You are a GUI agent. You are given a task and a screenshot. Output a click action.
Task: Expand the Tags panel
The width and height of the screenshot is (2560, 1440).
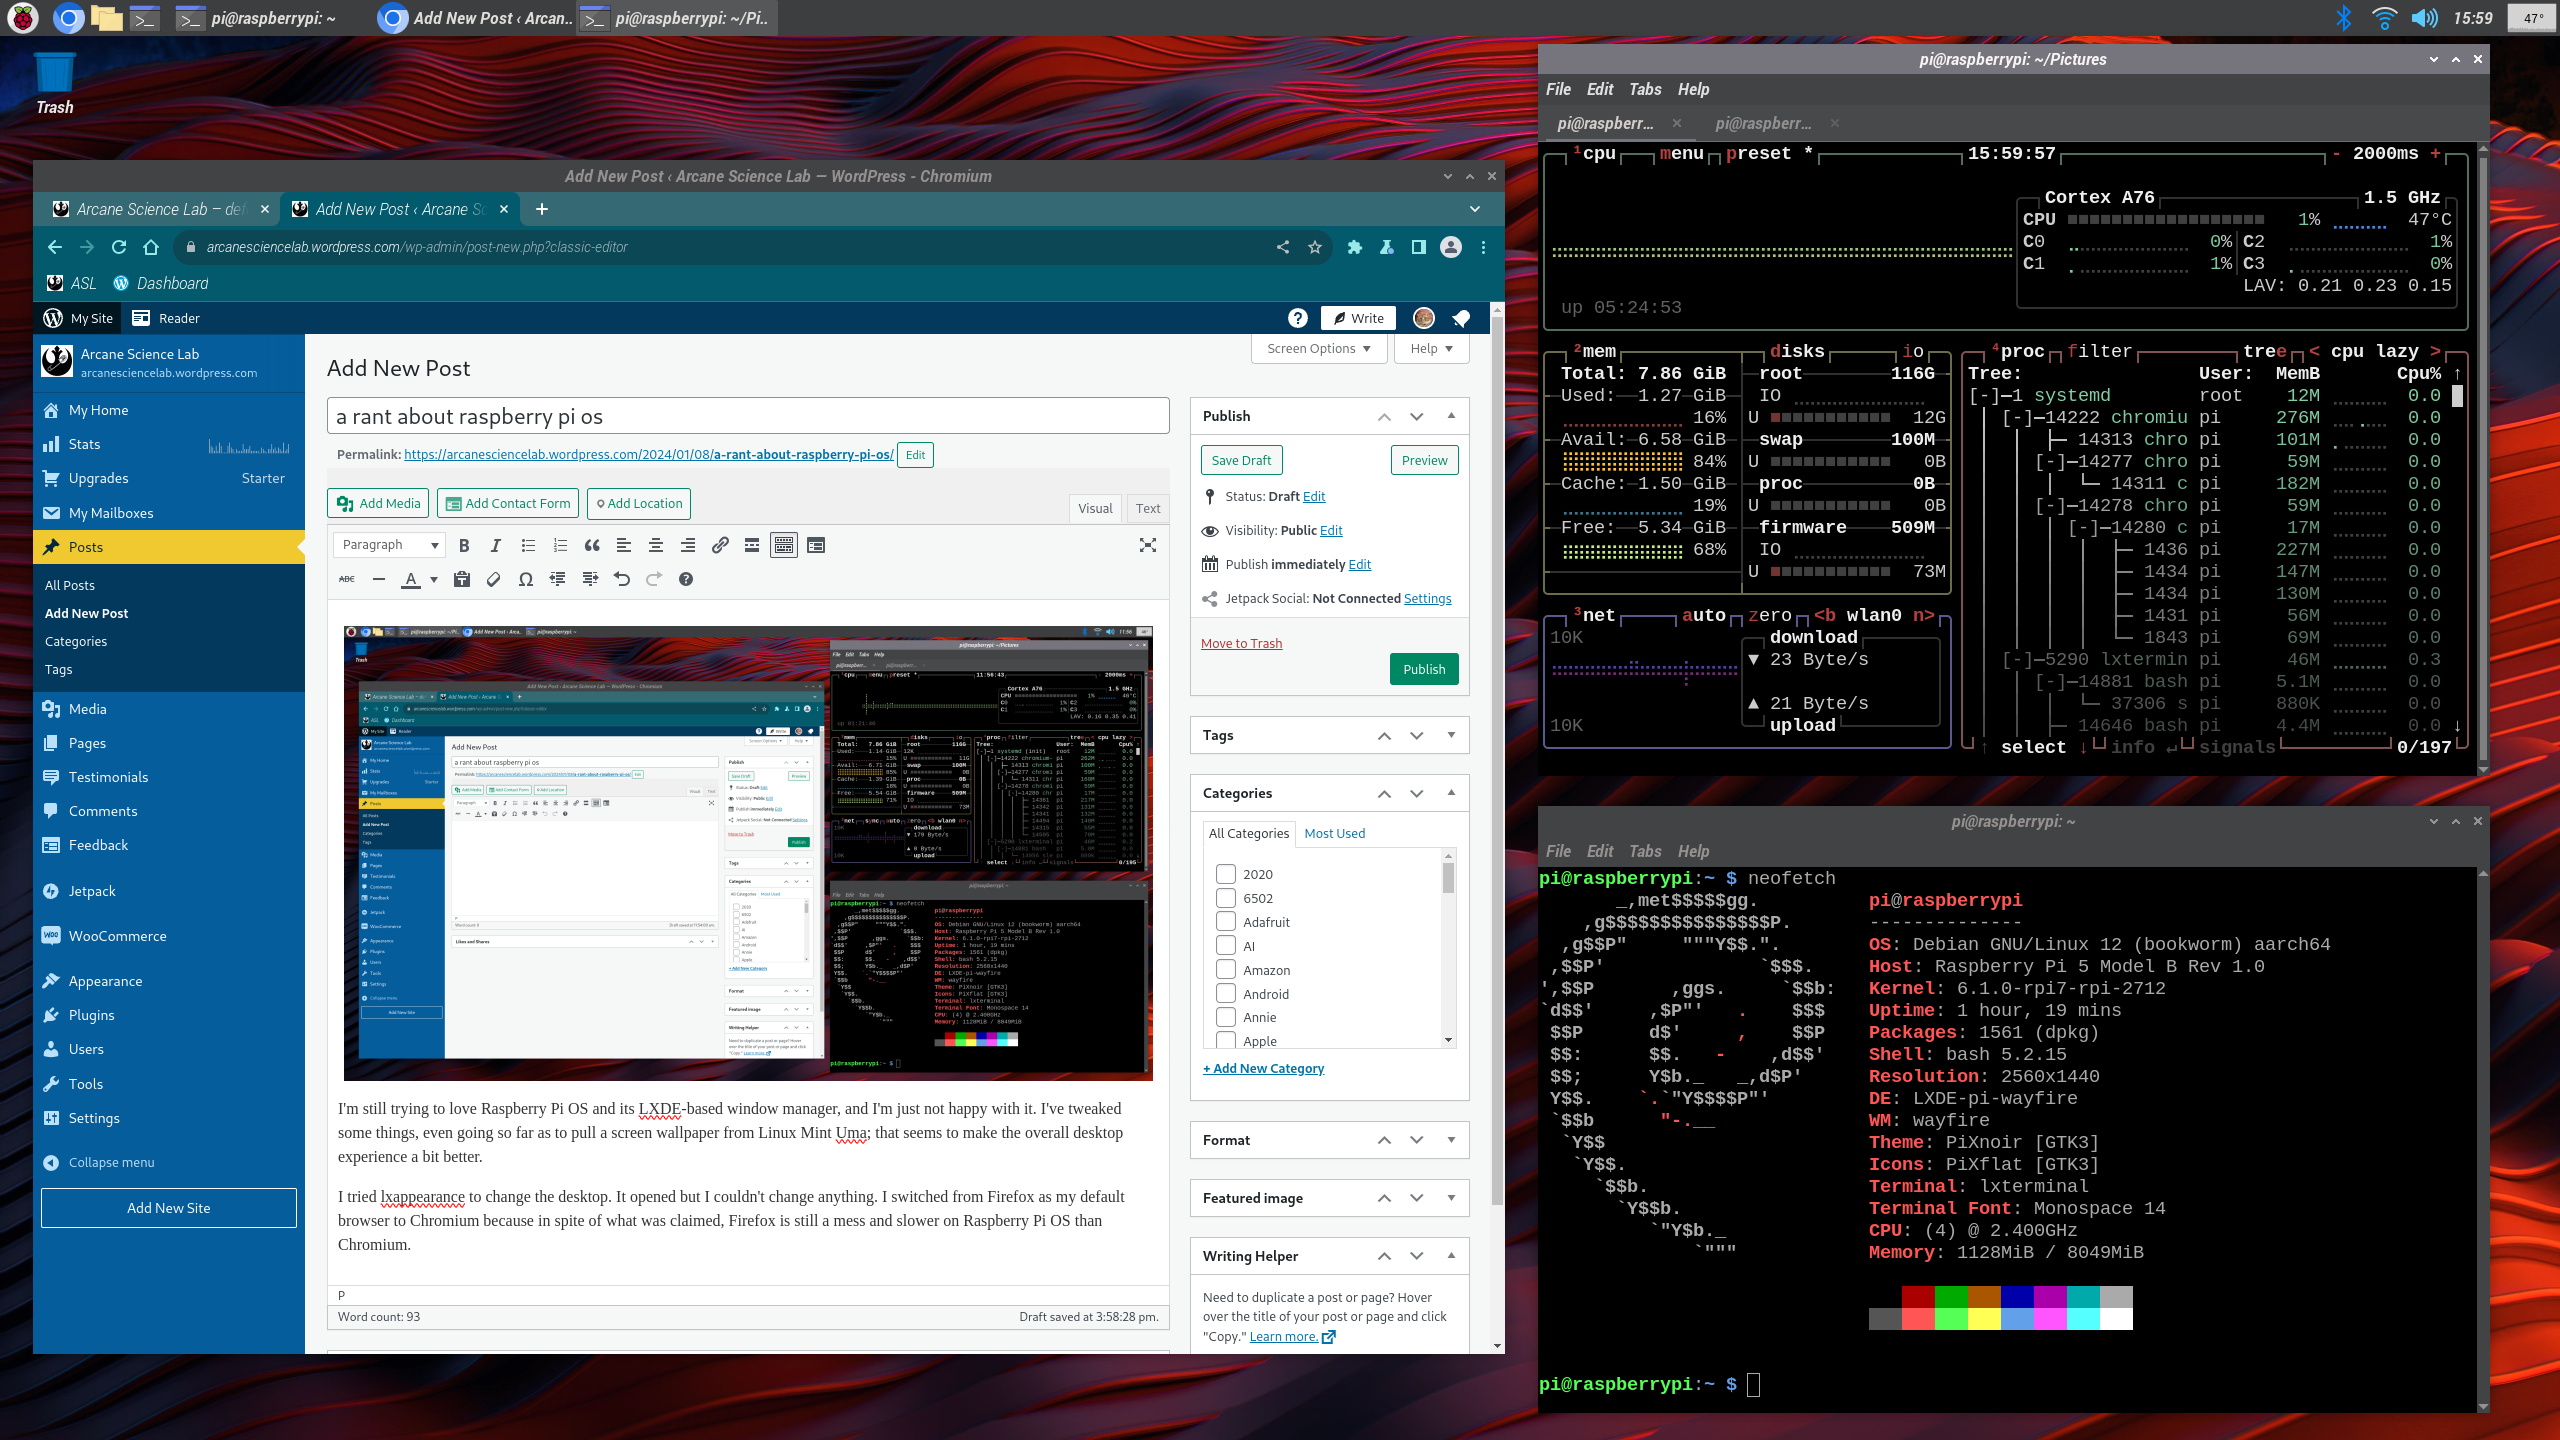[1451, 735]
